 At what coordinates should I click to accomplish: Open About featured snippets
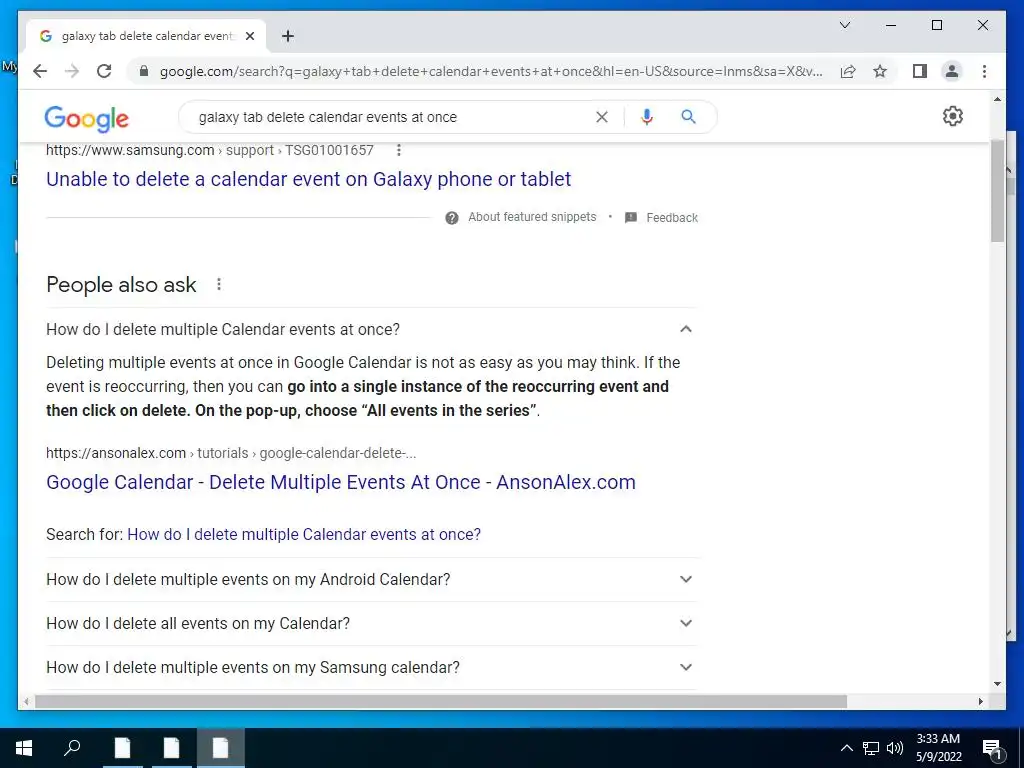tap(532, 217)
